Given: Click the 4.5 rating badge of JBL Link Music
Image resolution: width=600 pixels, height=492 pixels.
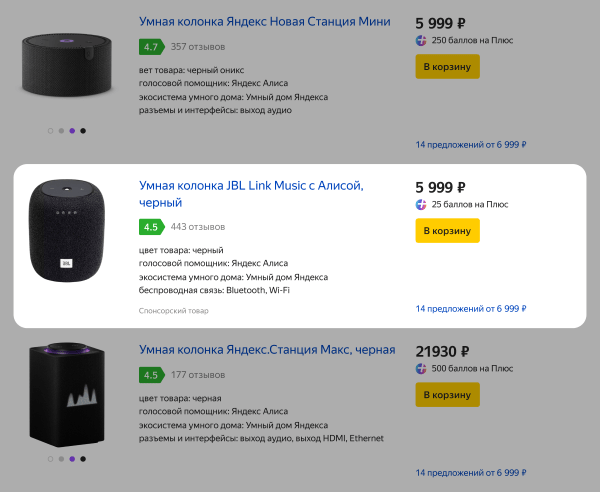Looking at the screenshot, I should click(152, 227).
